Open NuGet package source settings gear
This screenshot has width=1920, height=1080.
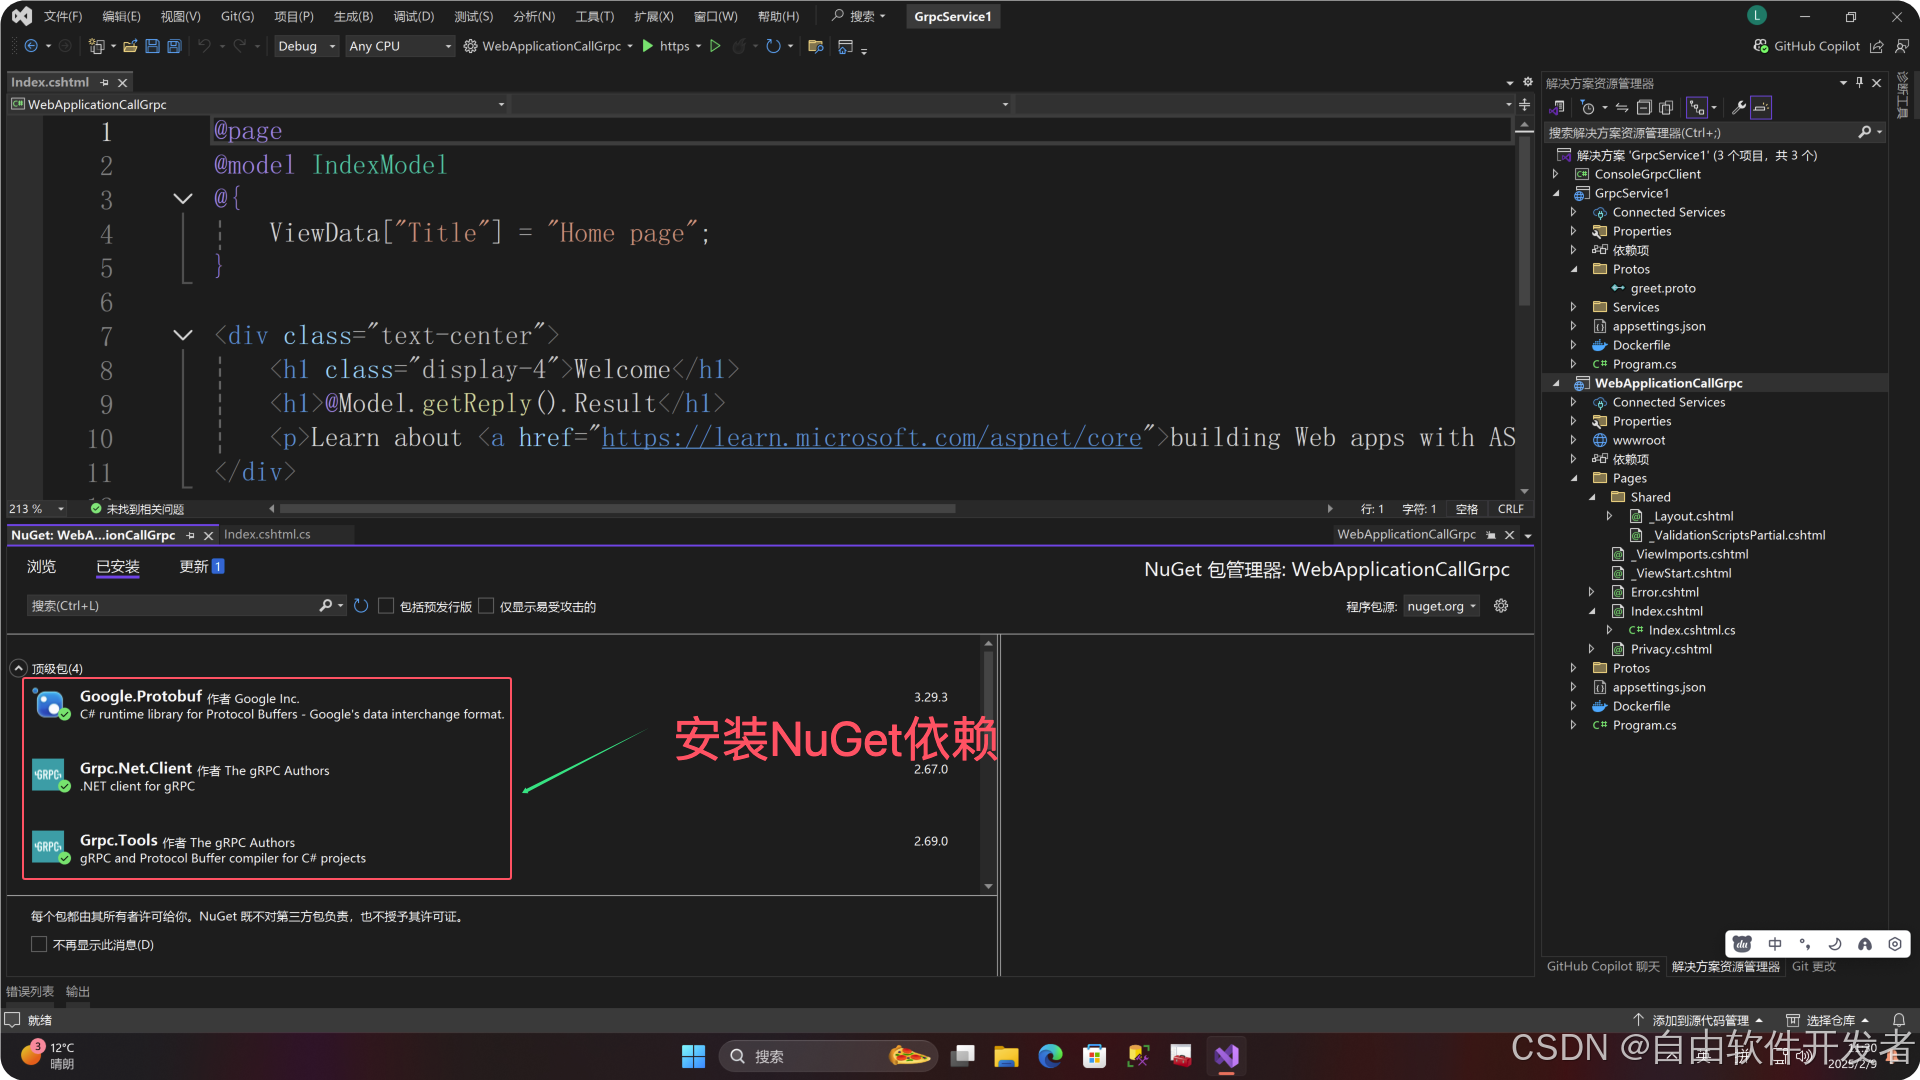[1501, 606]
